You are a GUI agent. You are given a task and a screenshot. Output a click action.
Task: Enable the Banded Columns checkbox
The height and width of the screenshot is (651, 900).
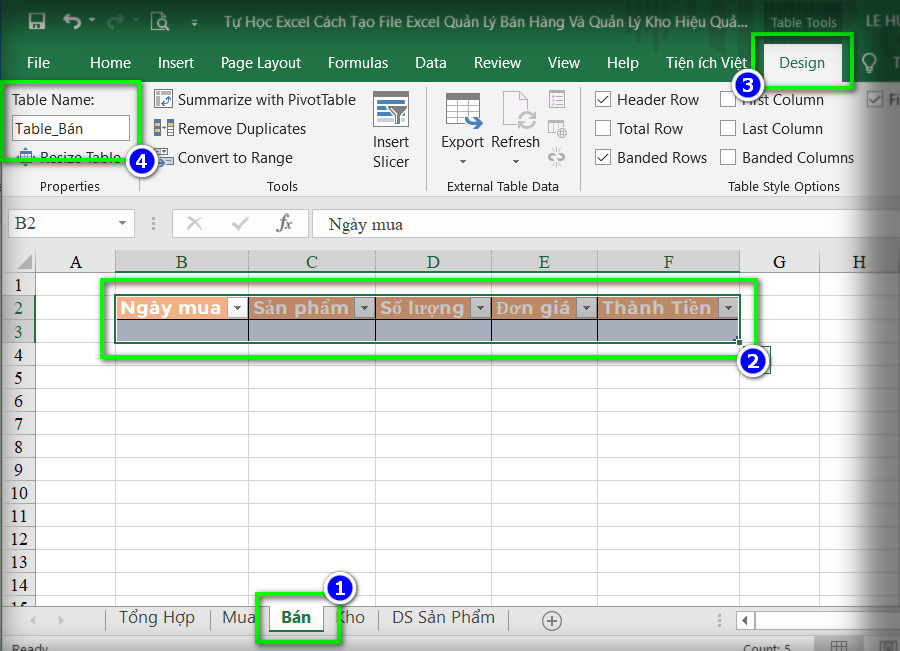(728, 157)
